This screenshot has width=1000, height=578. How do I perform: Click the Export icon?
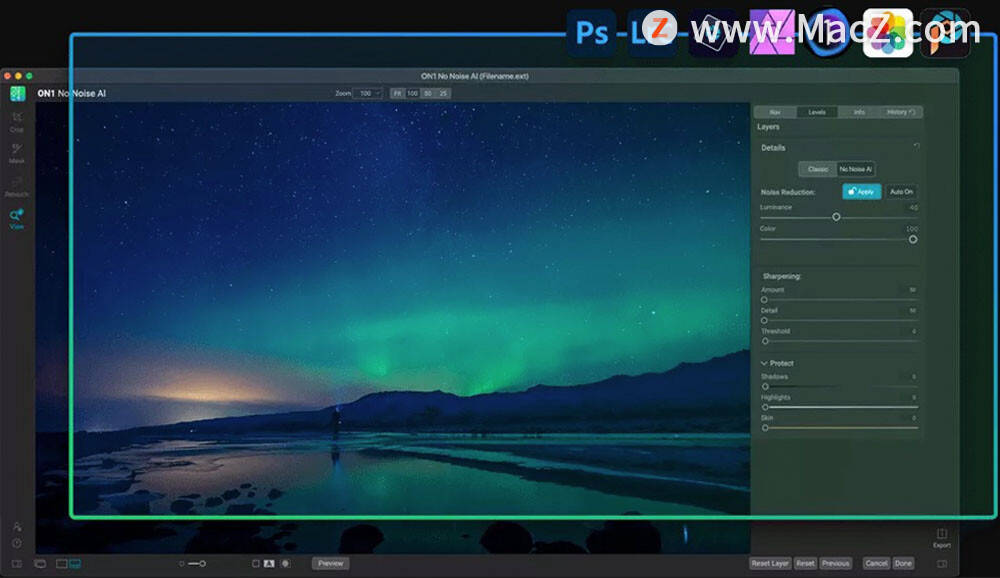pyautogui.click(x=942, y=537)
